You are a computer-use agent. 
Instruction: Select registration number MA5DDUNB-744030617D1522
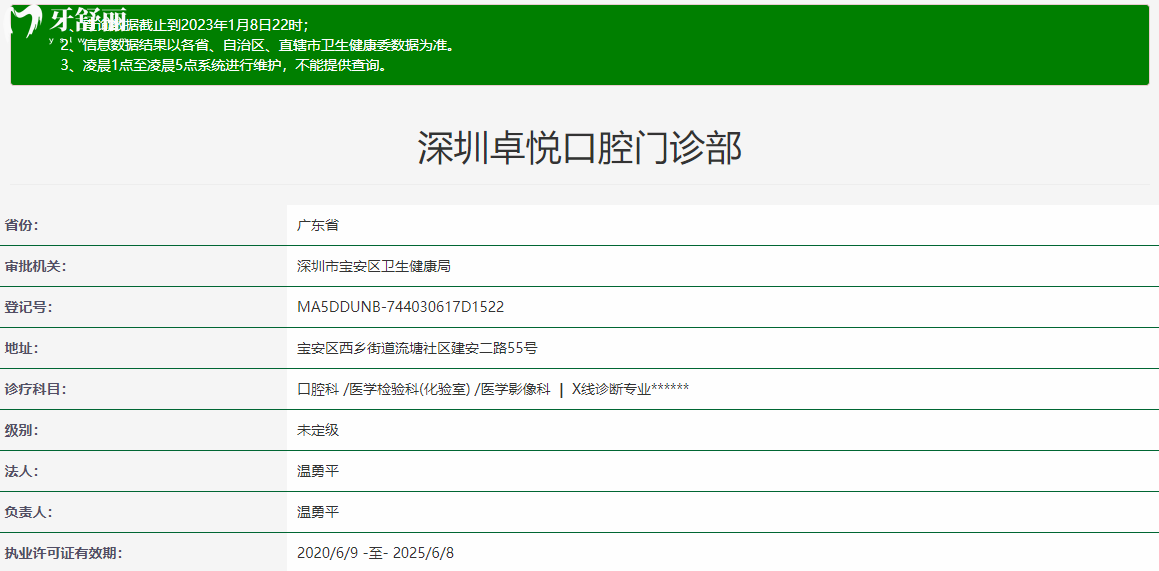400,307
